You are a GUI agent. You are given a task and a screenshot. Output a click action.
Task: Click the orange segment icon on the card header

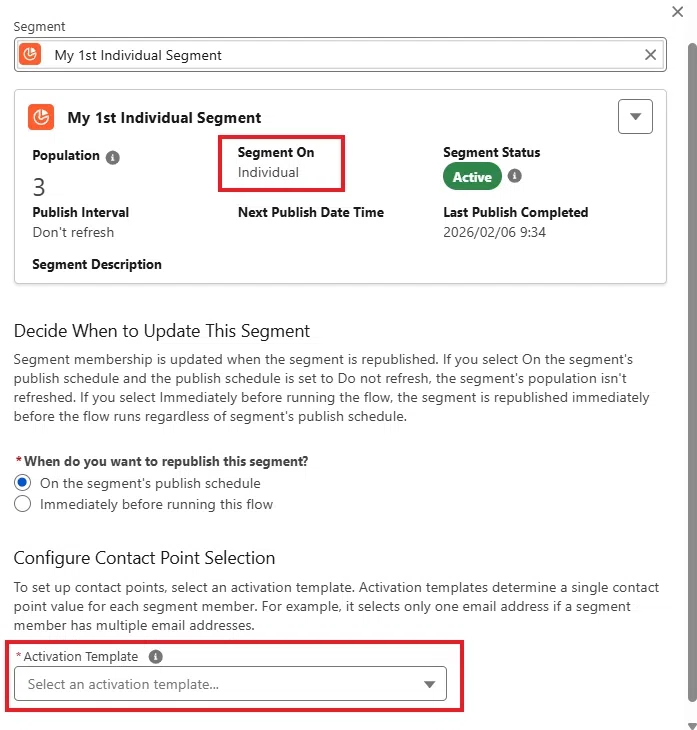(x=41, y=117)
